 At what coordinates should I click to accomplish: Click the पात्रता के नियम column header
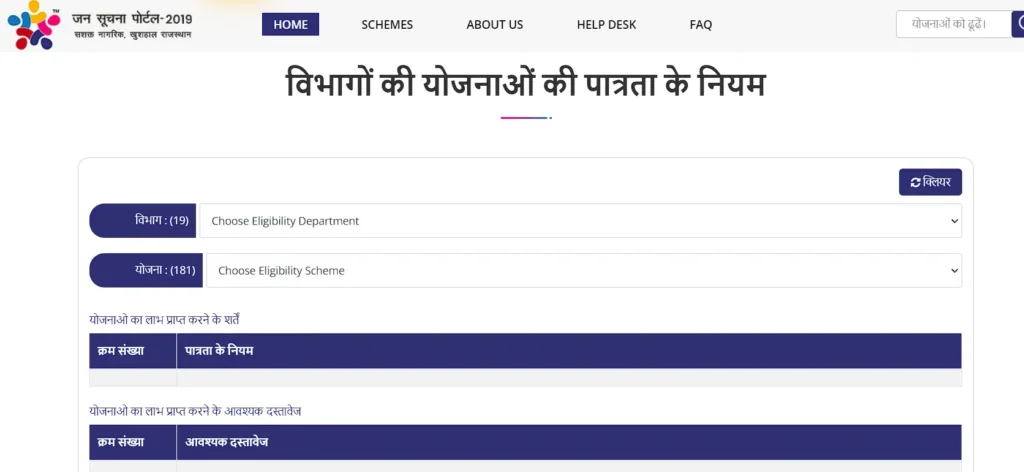(x=569, y=351)
